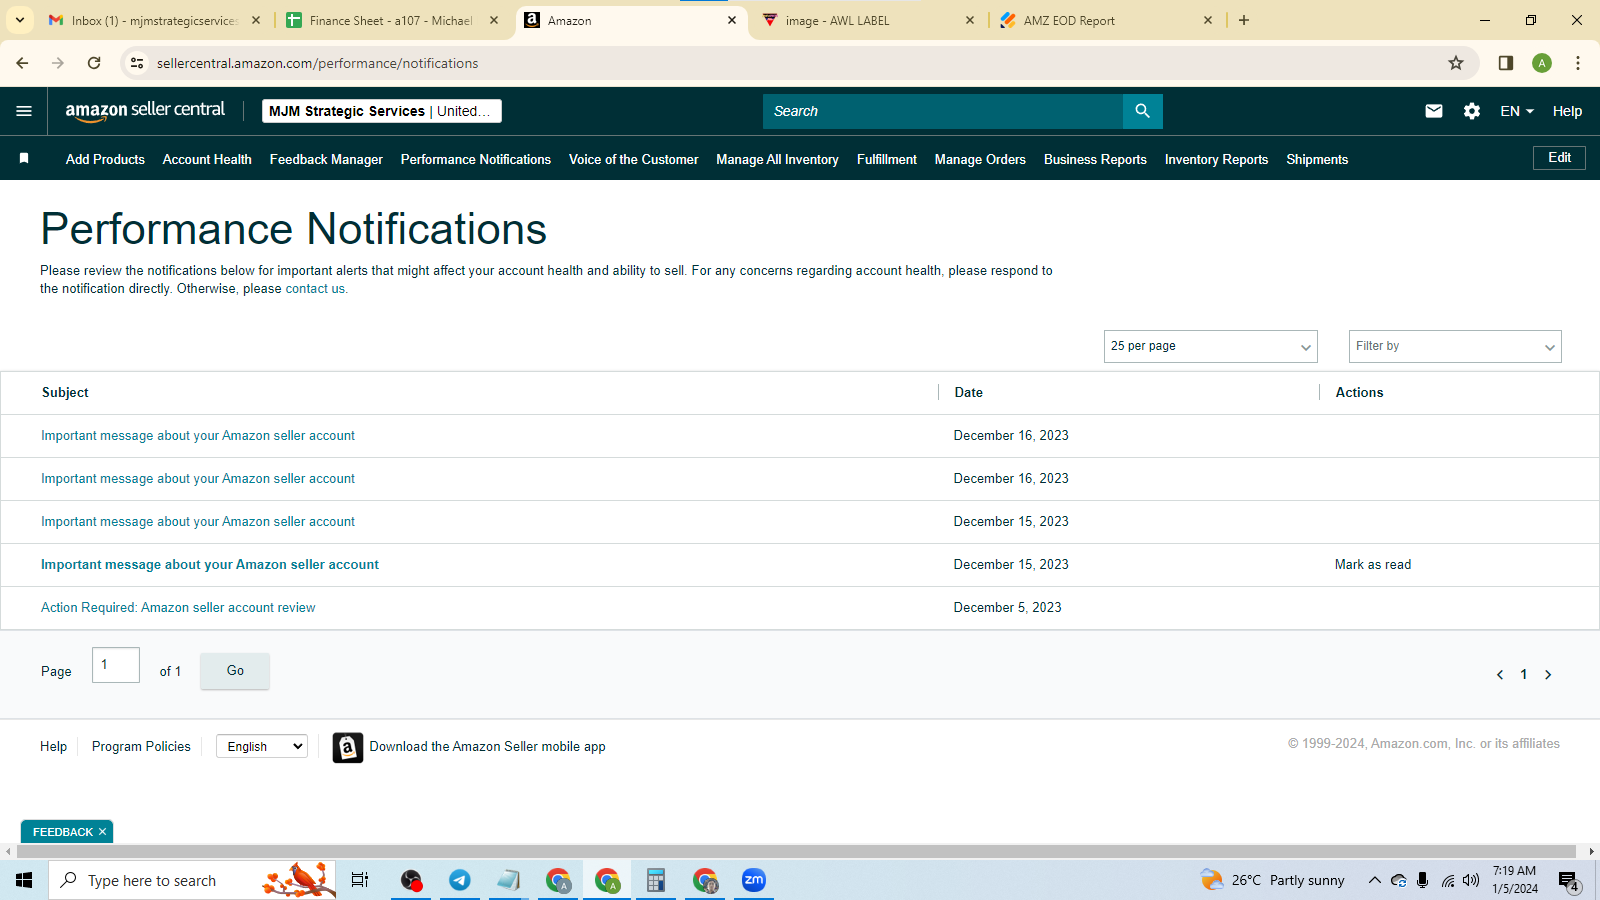This screenshot has height=900, width=1600.
Task: Bookmark this page with star icon
Action: point(1456,63)
